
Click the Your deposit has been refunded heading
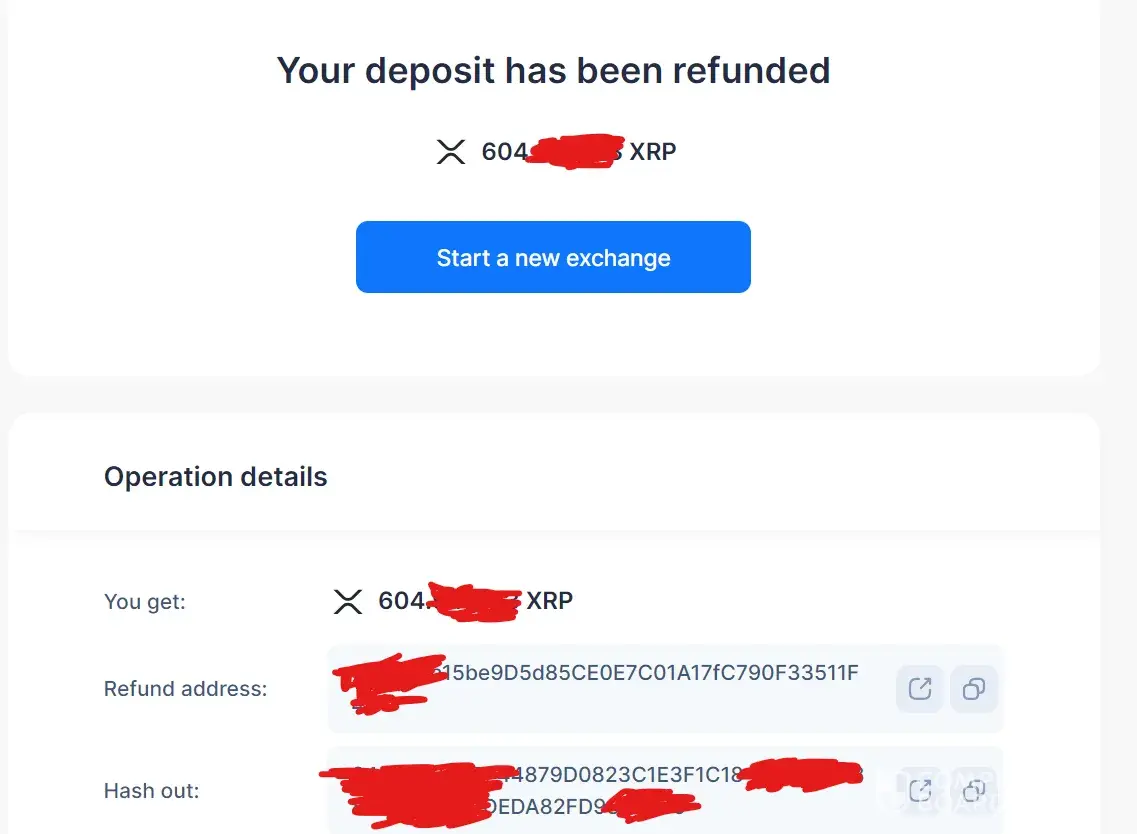553,70
